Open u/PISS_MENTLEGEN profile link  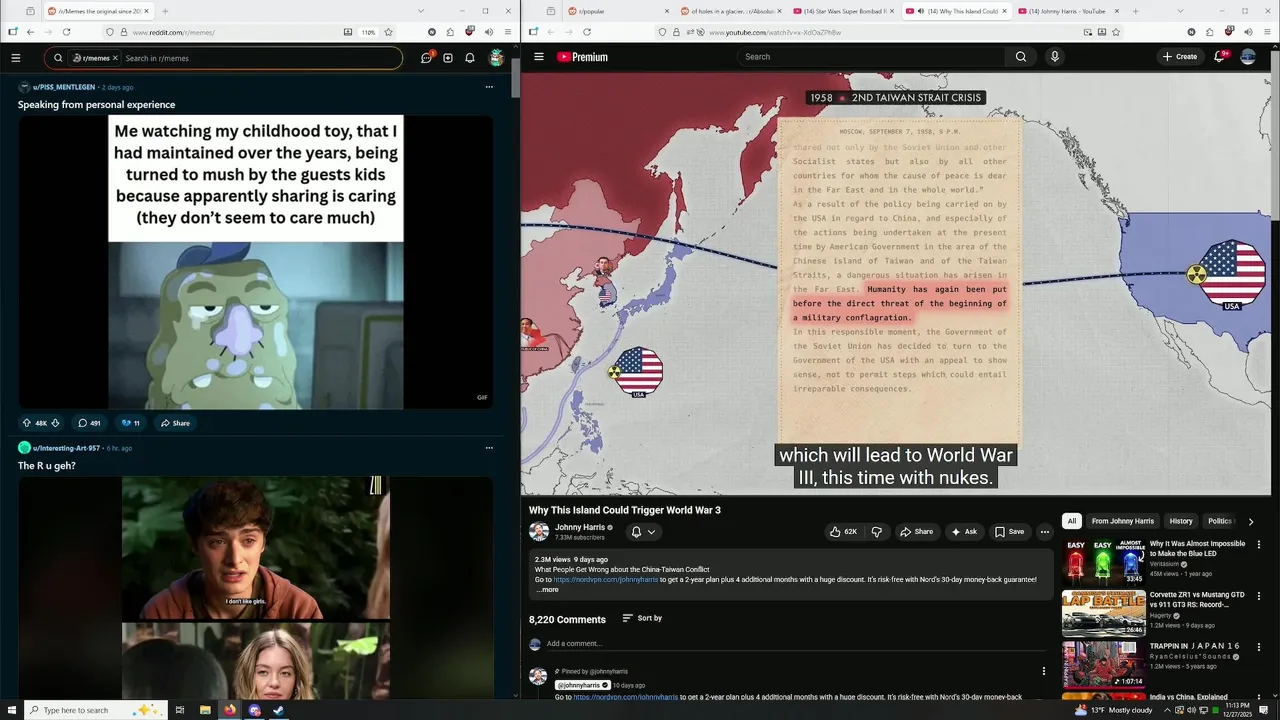63,87
